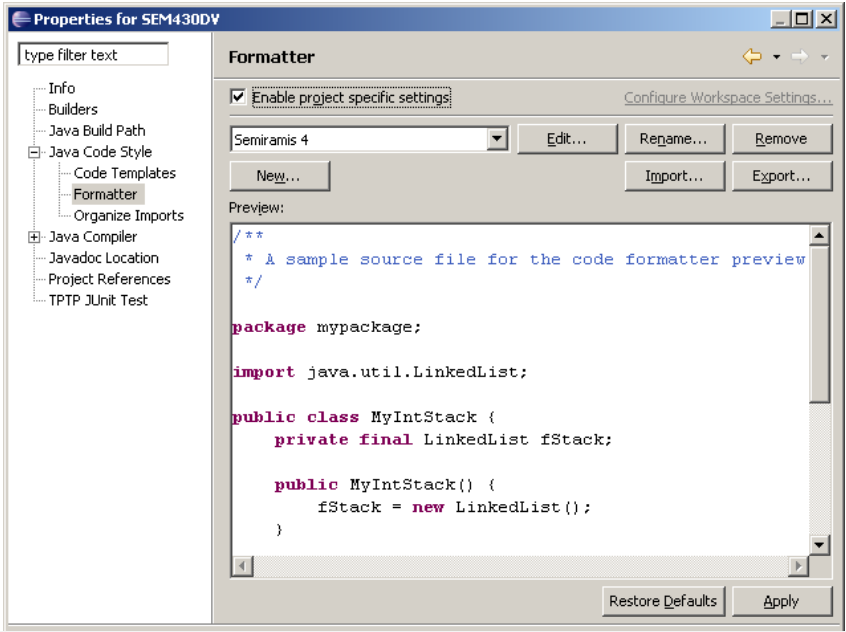This screenshot has height=632, width=846.
Task: Click the back navigation arrow icon
Action: [x=752, y=57]
